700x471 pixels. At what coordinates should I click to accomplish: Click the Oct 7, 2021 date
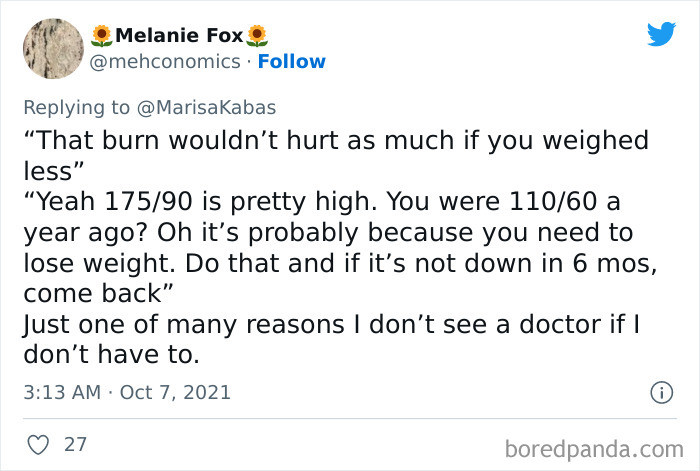tap(175, 392)
